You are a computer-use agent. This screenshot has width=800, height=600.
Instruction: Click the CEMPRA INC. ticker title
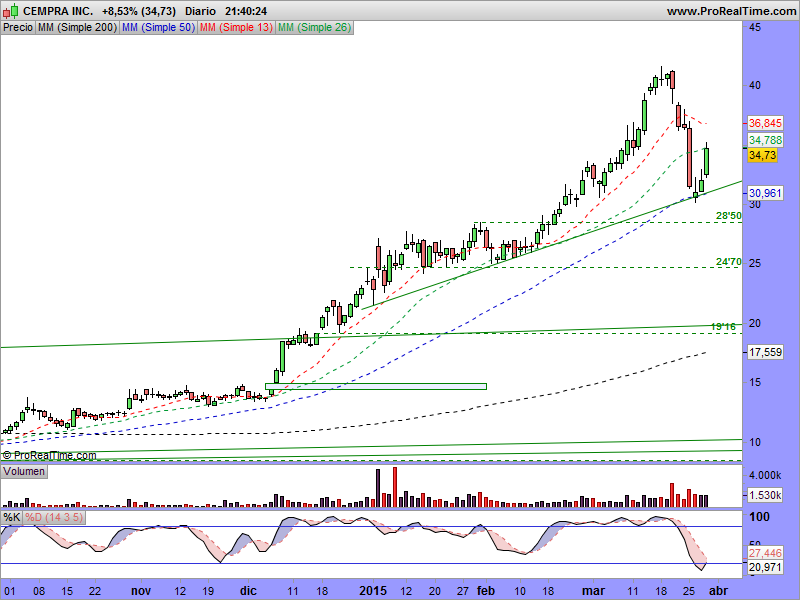click(x=58, y=11)
